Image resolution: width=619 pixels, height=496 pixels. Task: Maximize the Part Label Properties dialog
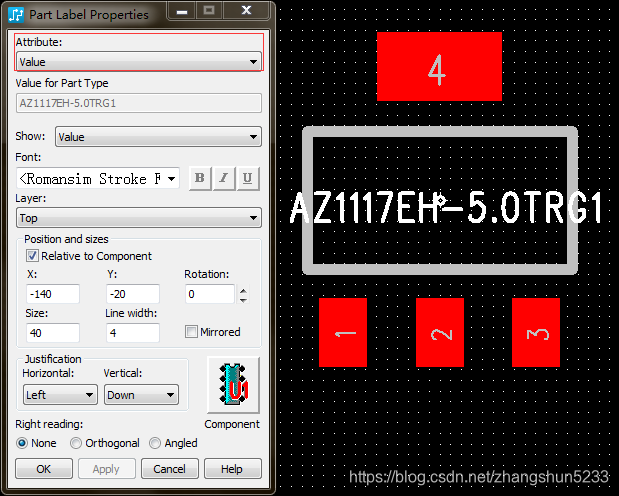click(x=209, y=10)
